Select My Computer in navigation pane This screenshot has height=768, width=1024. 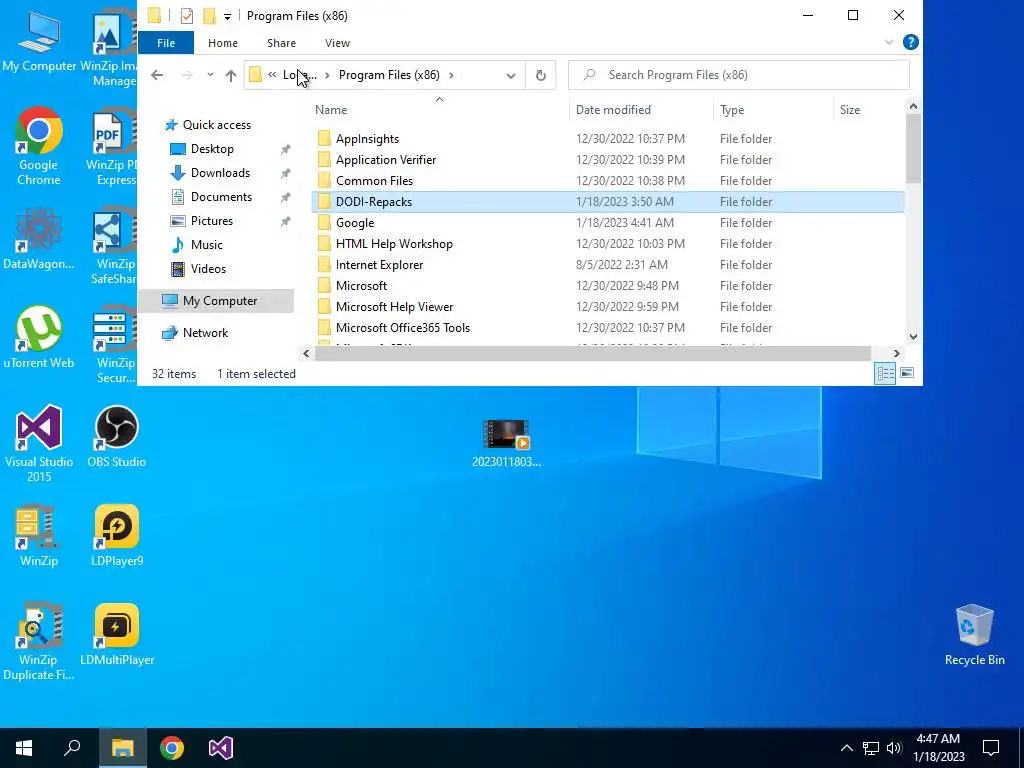click(219, 301)
